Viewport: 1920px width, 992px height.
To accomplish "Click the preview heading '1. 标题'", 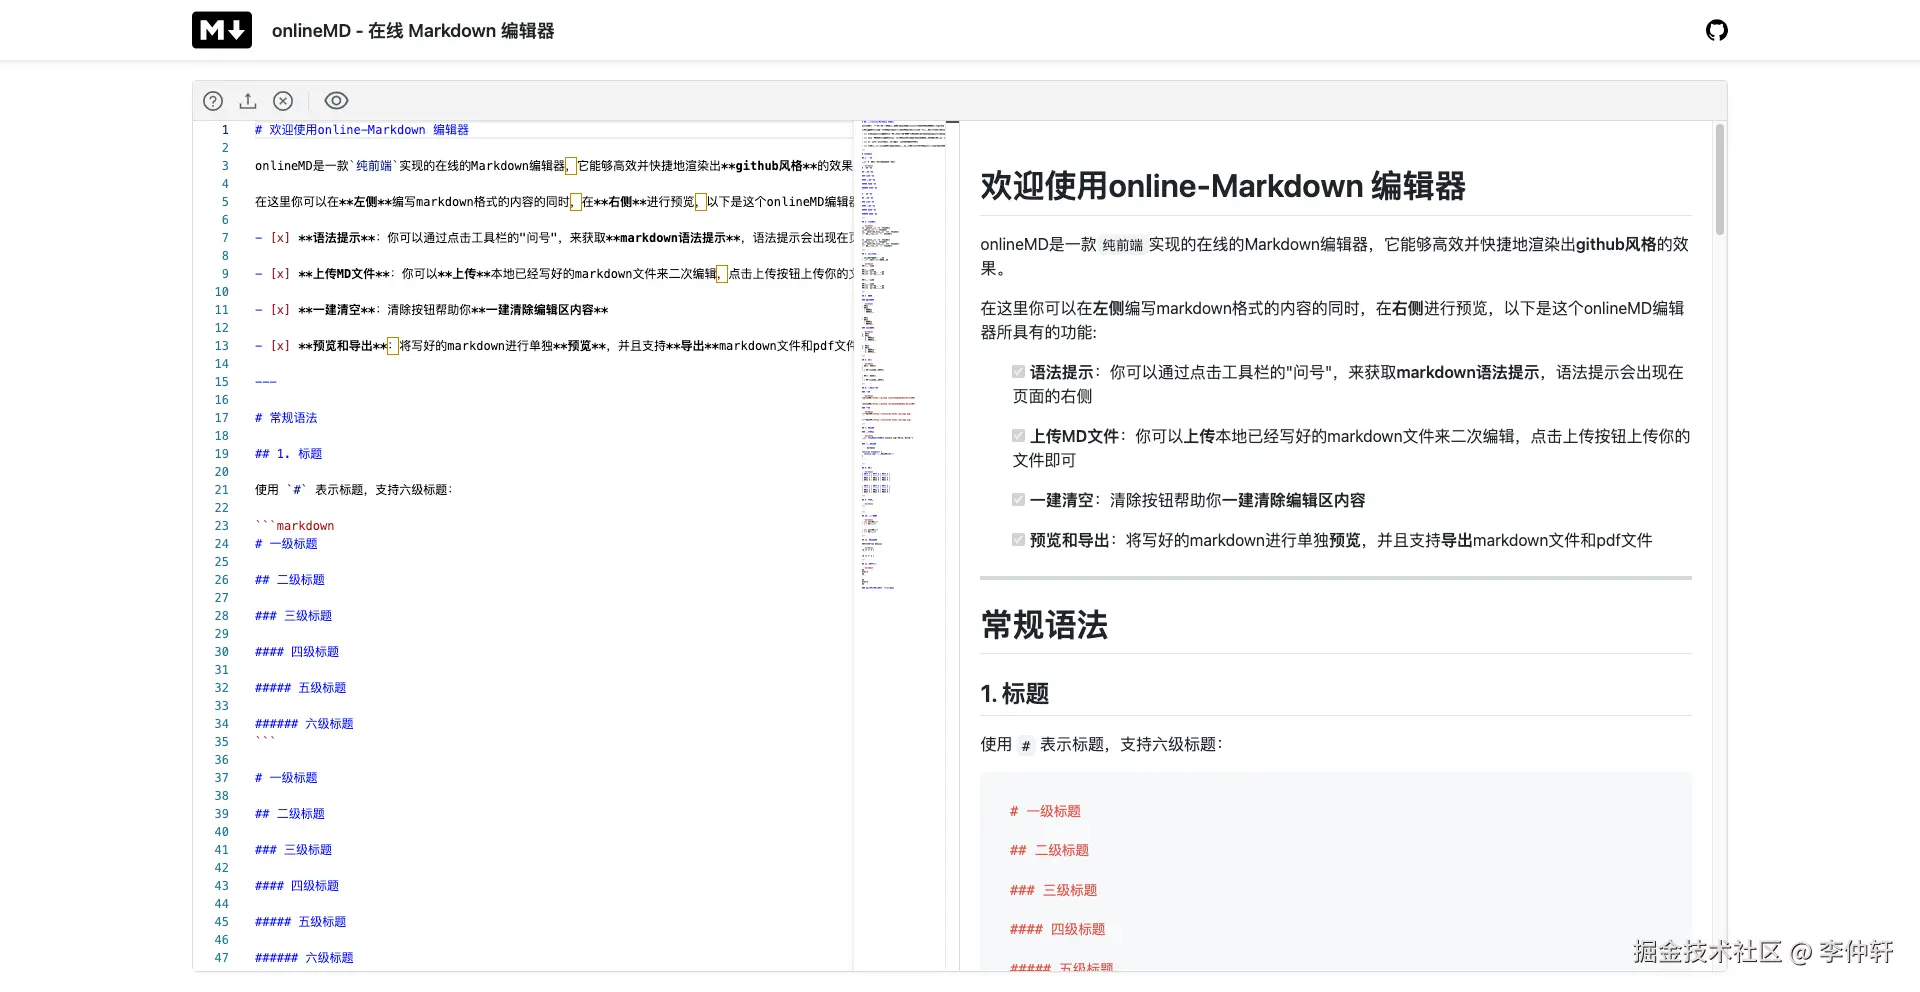I will tap(1015, 694).
